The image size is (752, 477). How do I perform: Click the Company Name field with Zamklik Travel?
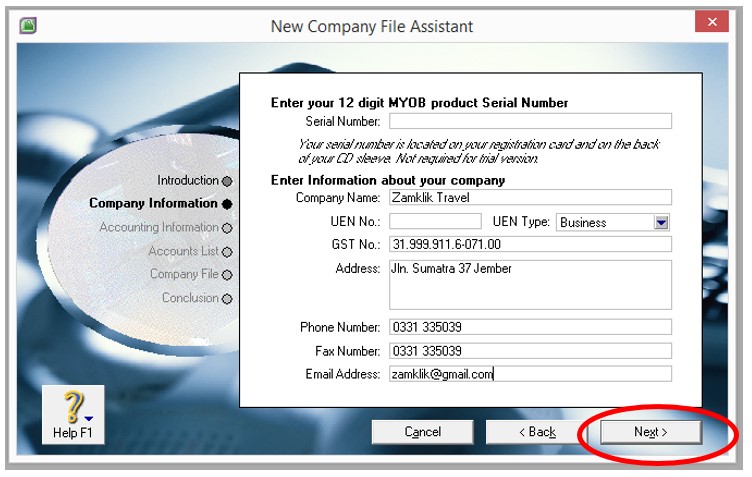pyautogui.click(x=530, y=198)
